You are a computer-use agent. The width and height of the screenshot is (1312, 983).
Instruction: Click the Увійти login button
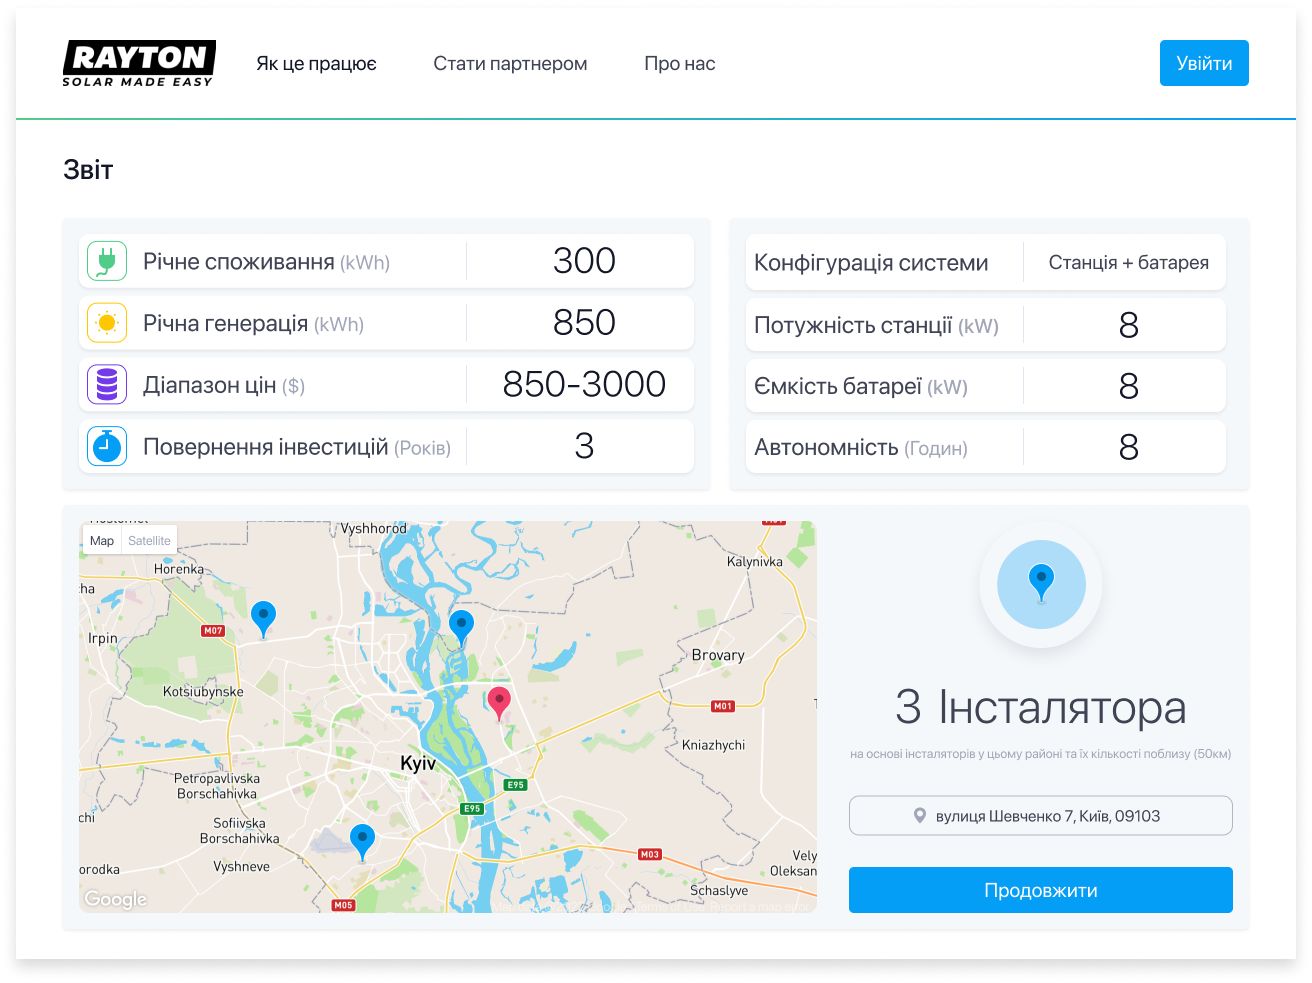pyautogui.click(x=1204, y=62)
